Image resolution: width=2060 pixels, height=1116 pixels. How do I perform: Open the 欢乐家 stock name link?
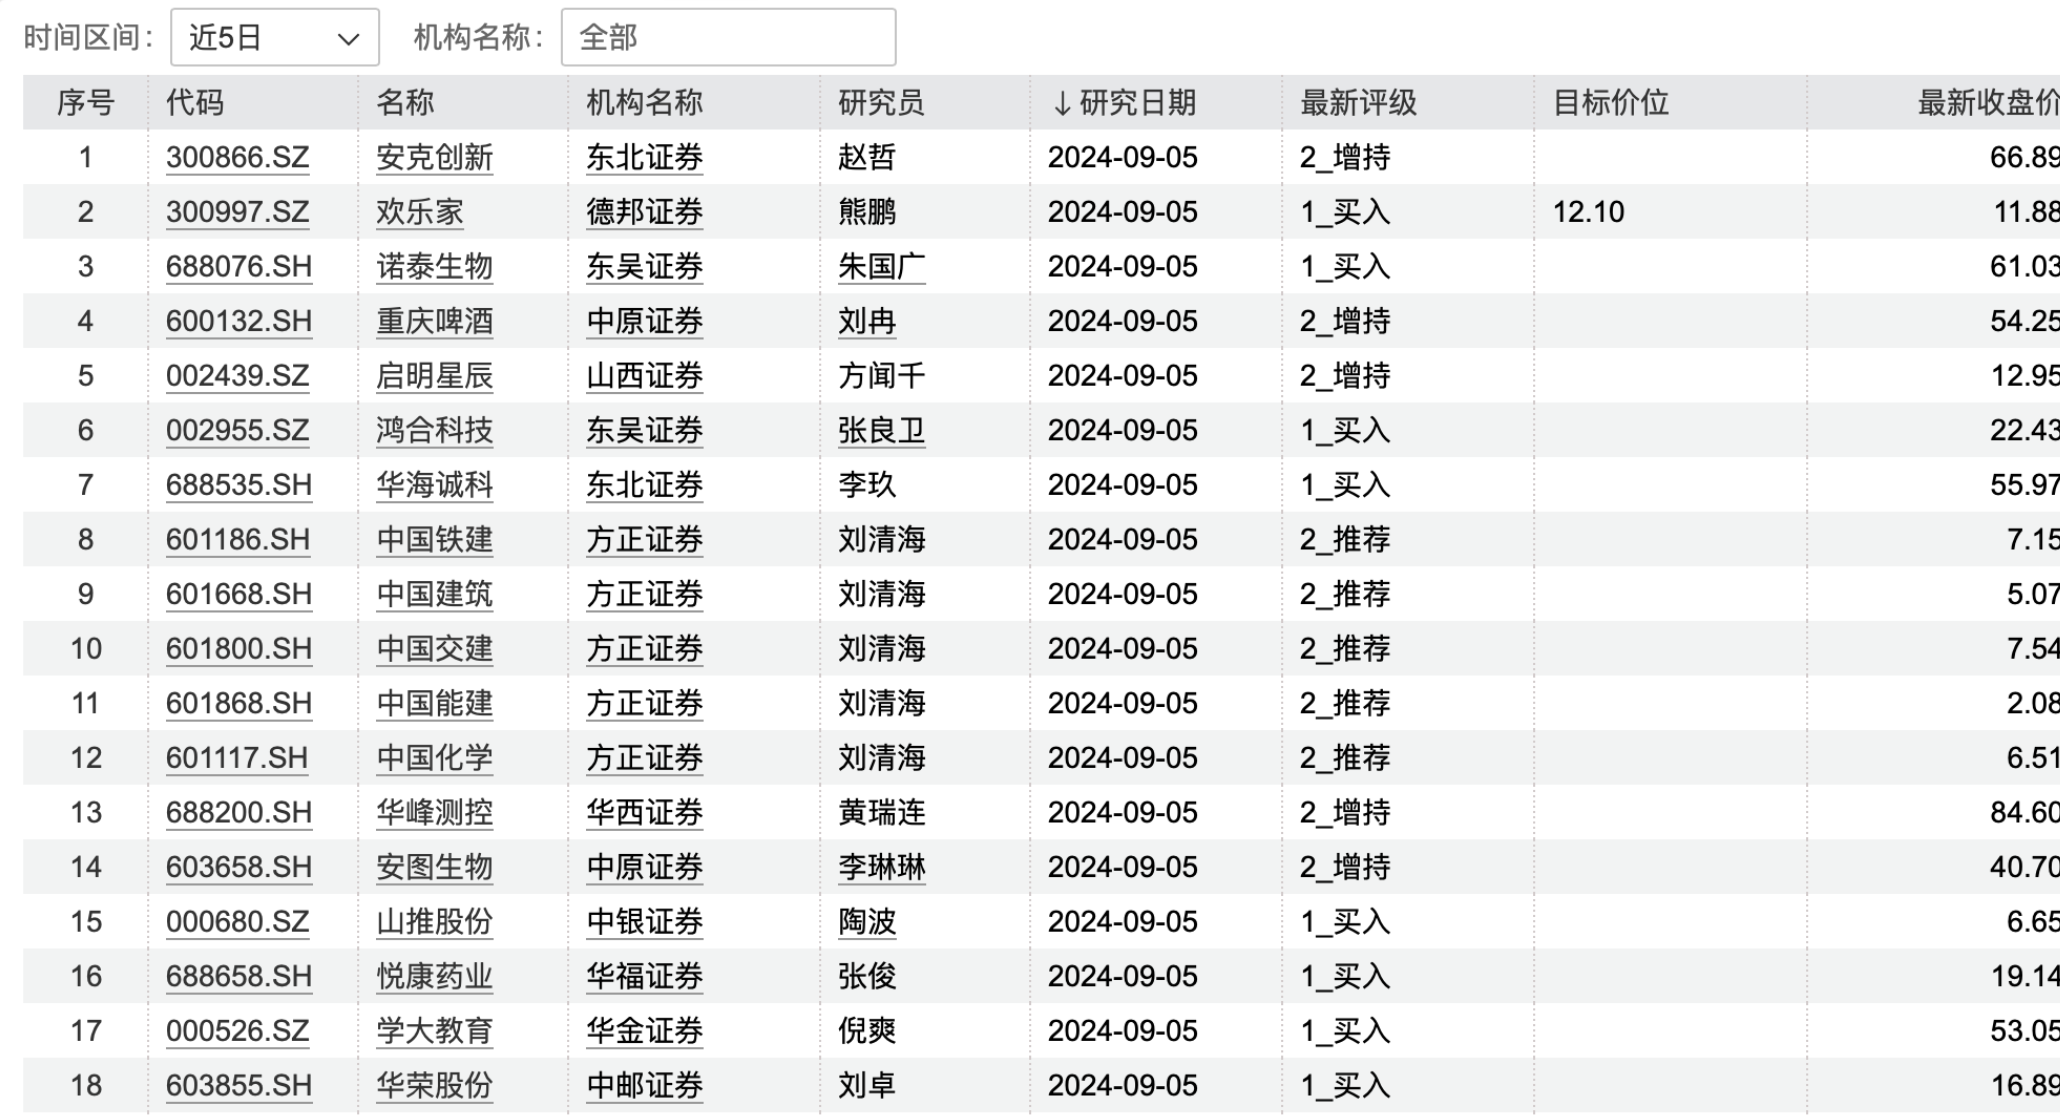click(420, 212)
